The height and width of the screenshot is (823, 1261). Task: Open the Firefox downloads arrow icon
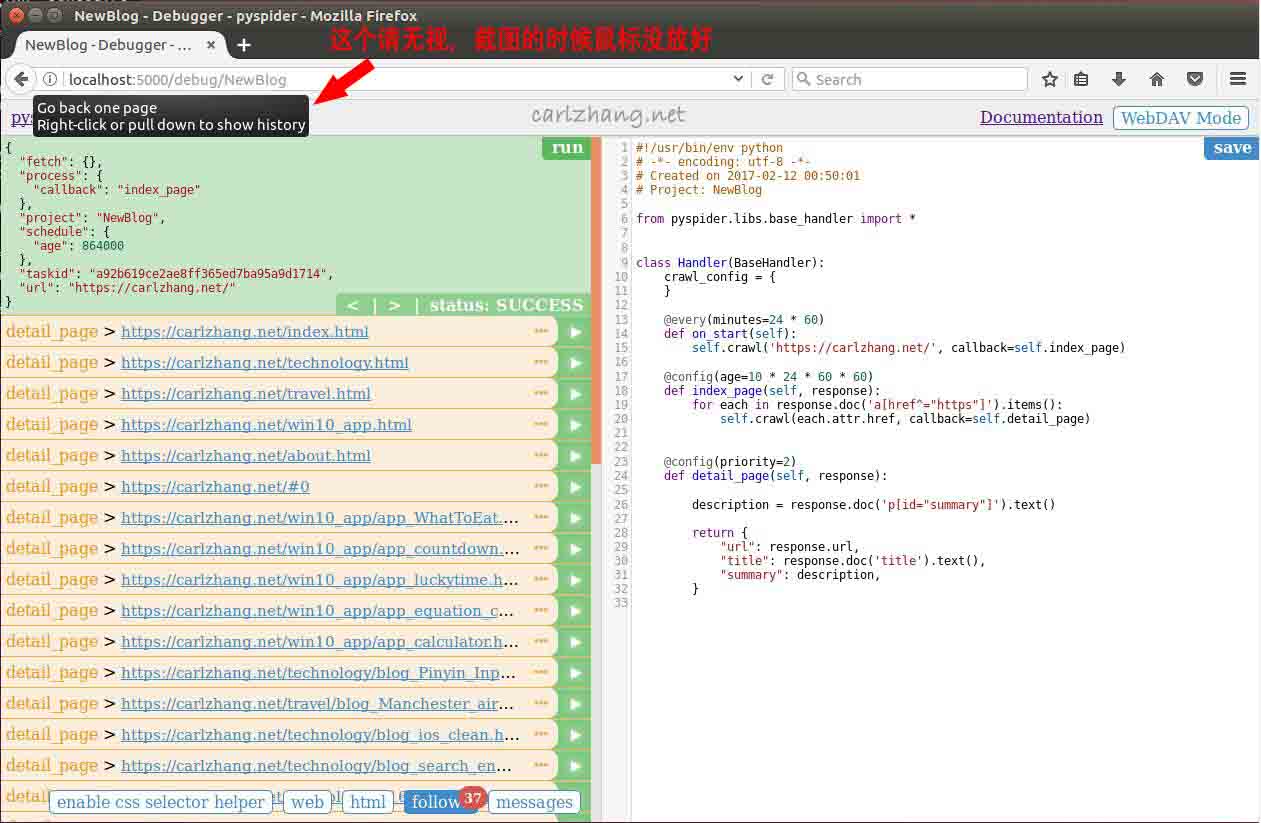tap(1119, 79)
